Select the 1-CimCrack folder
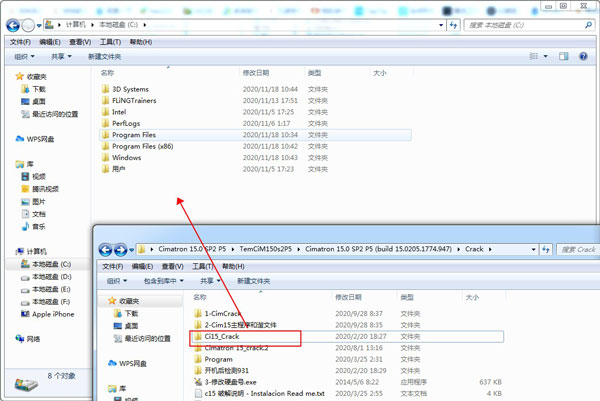This screenshot has width=600, height=401. tap(217, 313)
